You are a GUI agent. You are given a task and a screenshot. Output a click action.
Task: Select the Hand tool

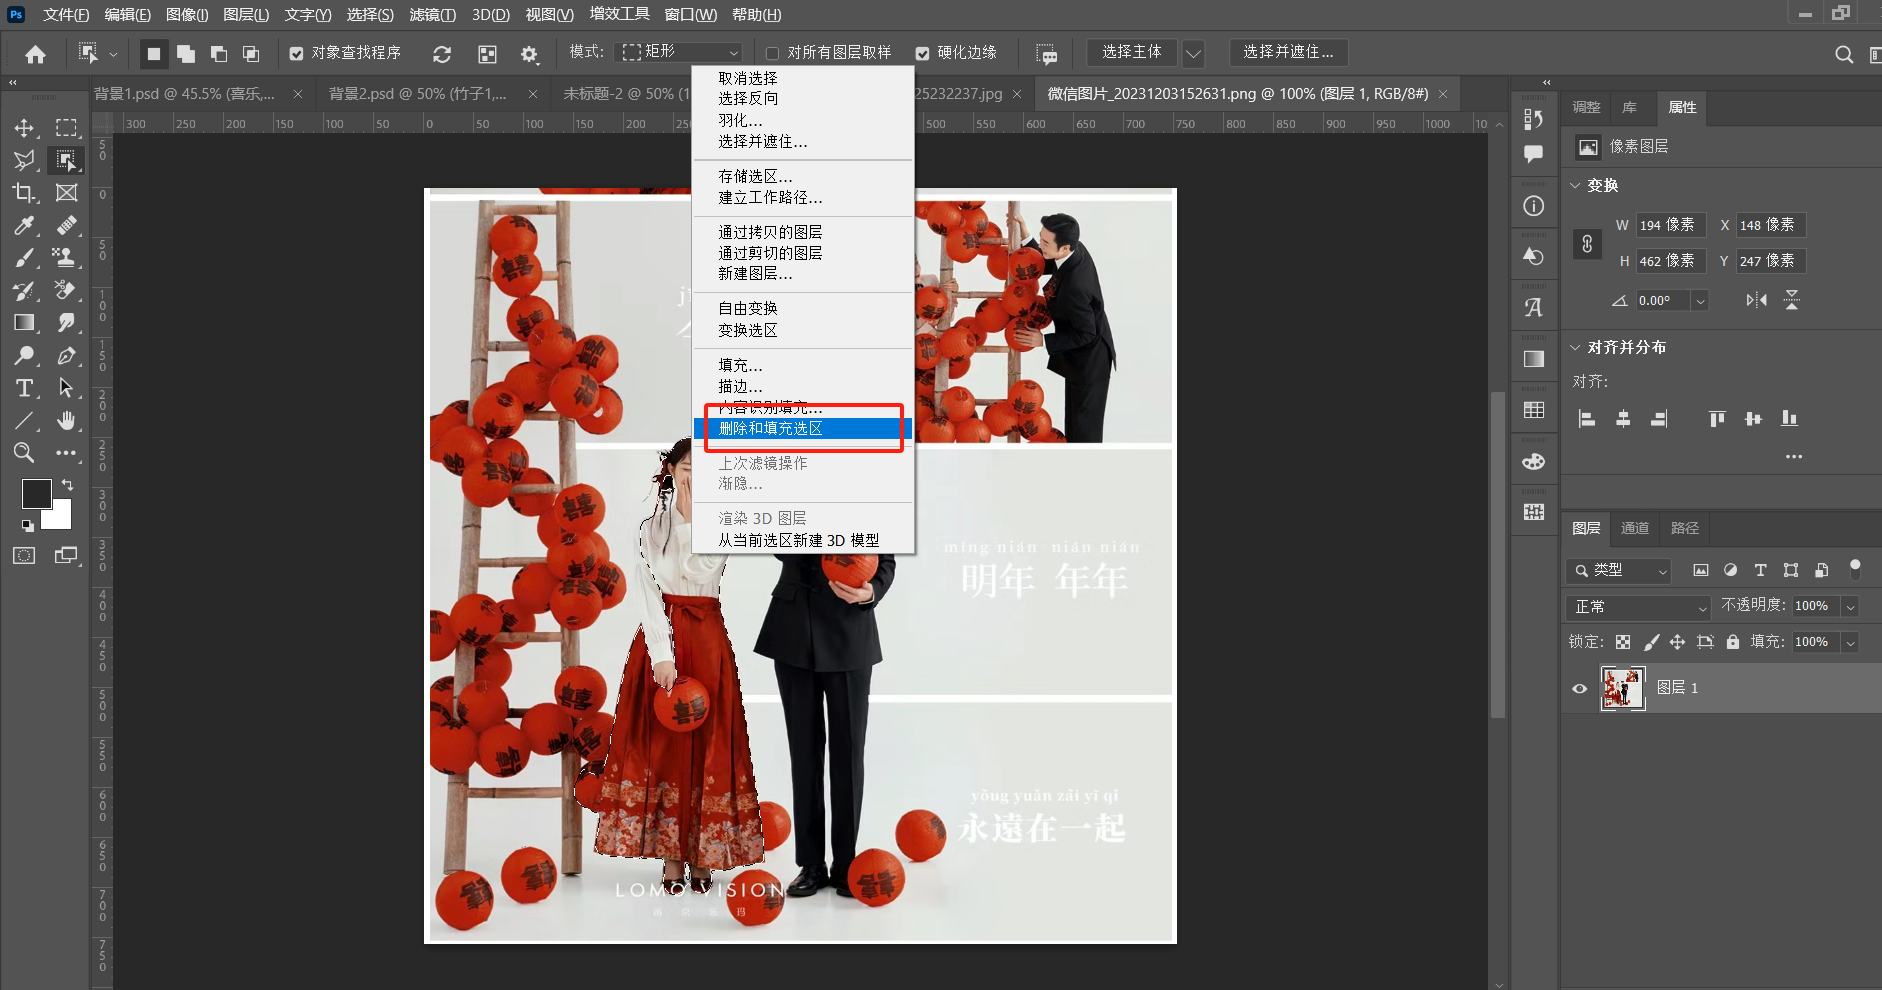66,420
